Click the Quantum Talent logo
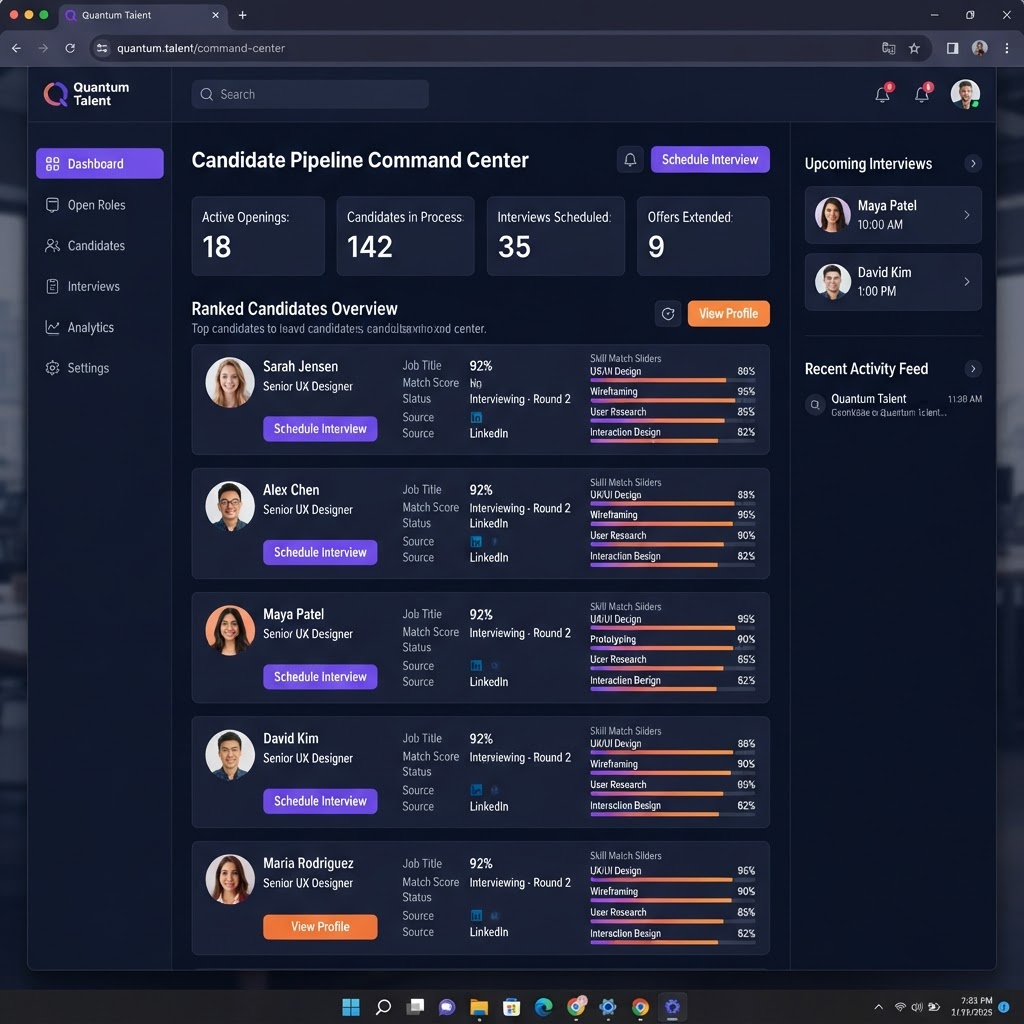This screenshot has height=1024, width=1024. [86, 94]
